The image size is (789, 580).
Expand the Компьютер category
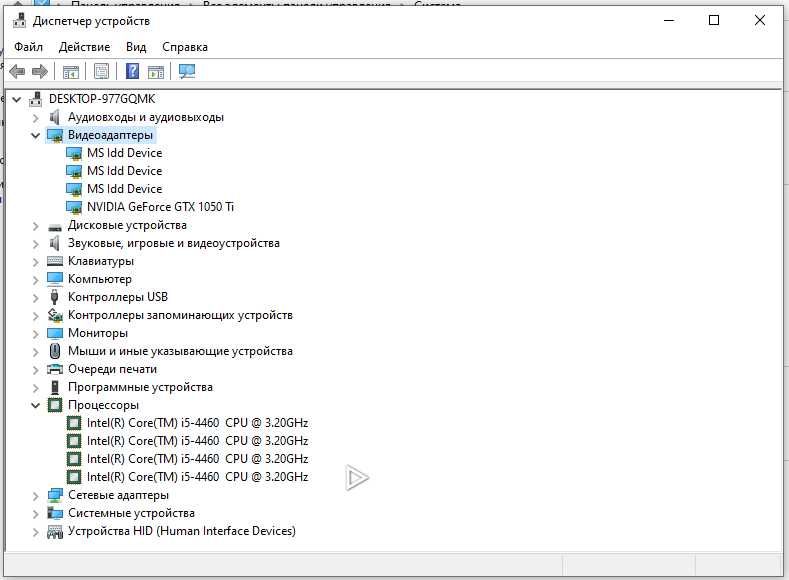(x=35, y=280)
